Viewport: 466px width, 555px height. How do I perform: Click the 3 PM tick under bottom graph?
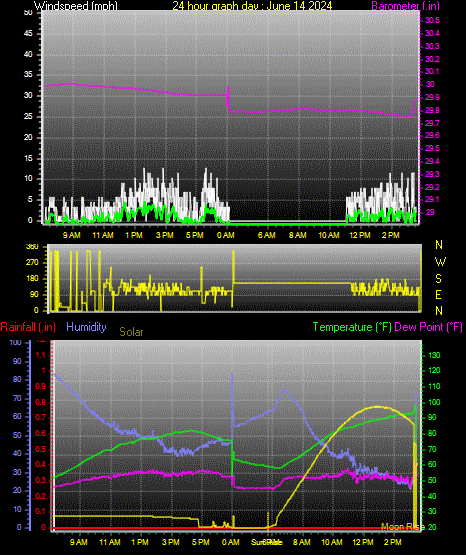(x=171, y=542)
